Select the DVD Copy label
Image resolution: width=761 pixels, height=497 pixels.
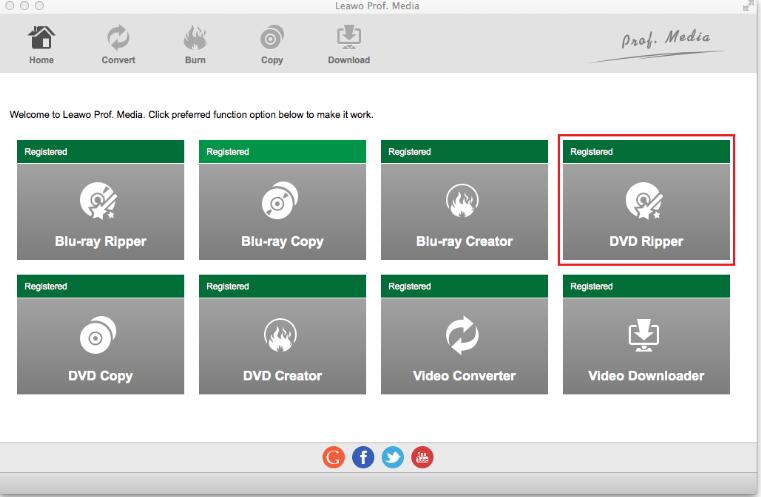pos(100,376)
